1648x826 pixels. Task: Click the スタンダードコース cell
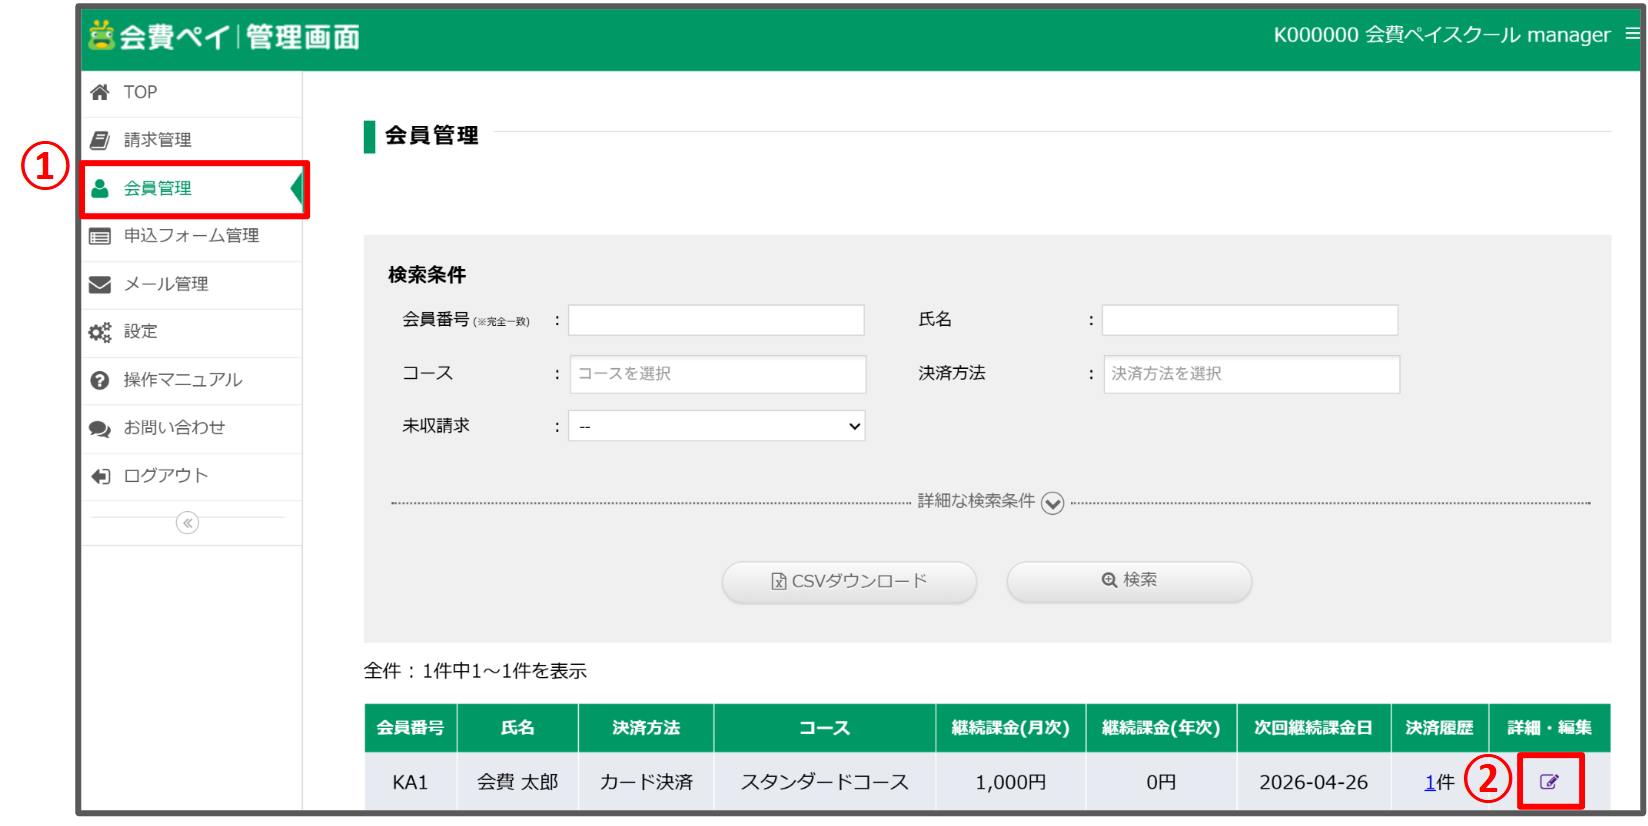pos(825,783)
